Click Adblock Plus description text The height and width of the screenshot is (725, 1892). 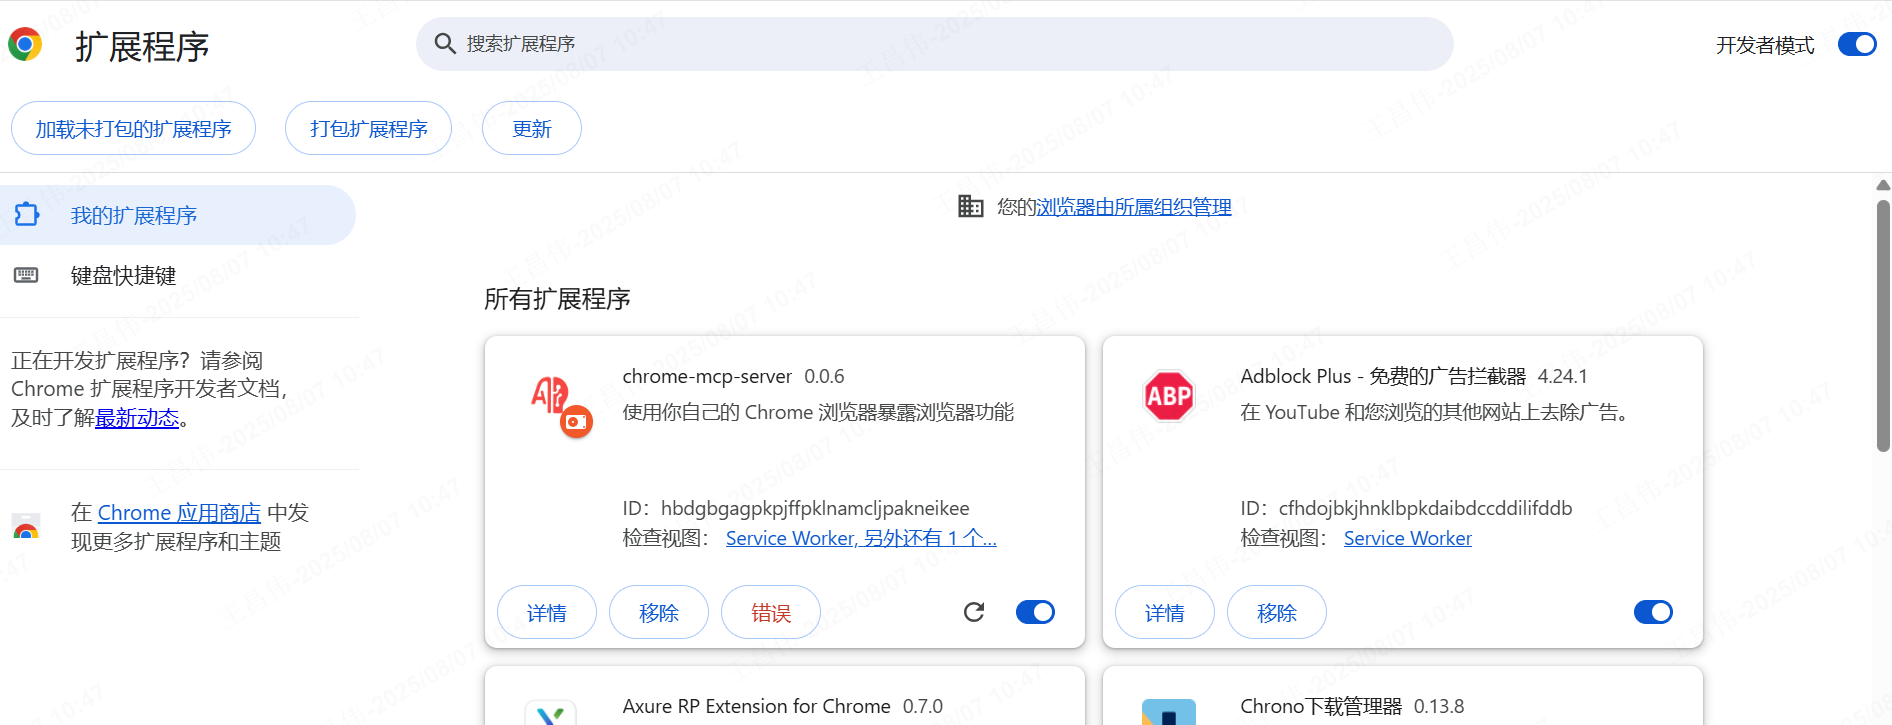1437,412
